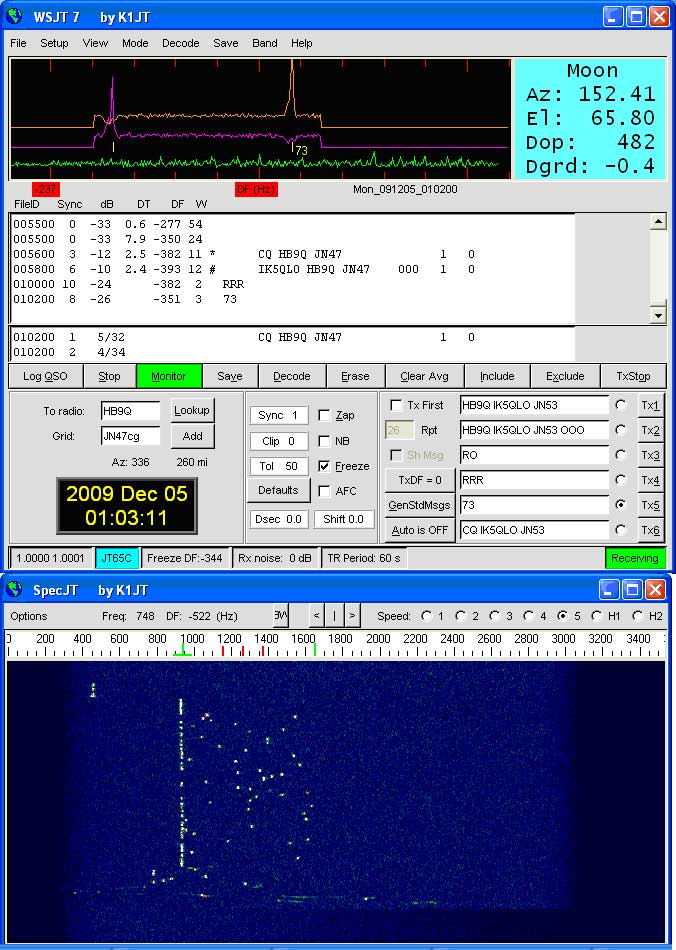
Task: Open the Band menu
Action: (265, 43)
